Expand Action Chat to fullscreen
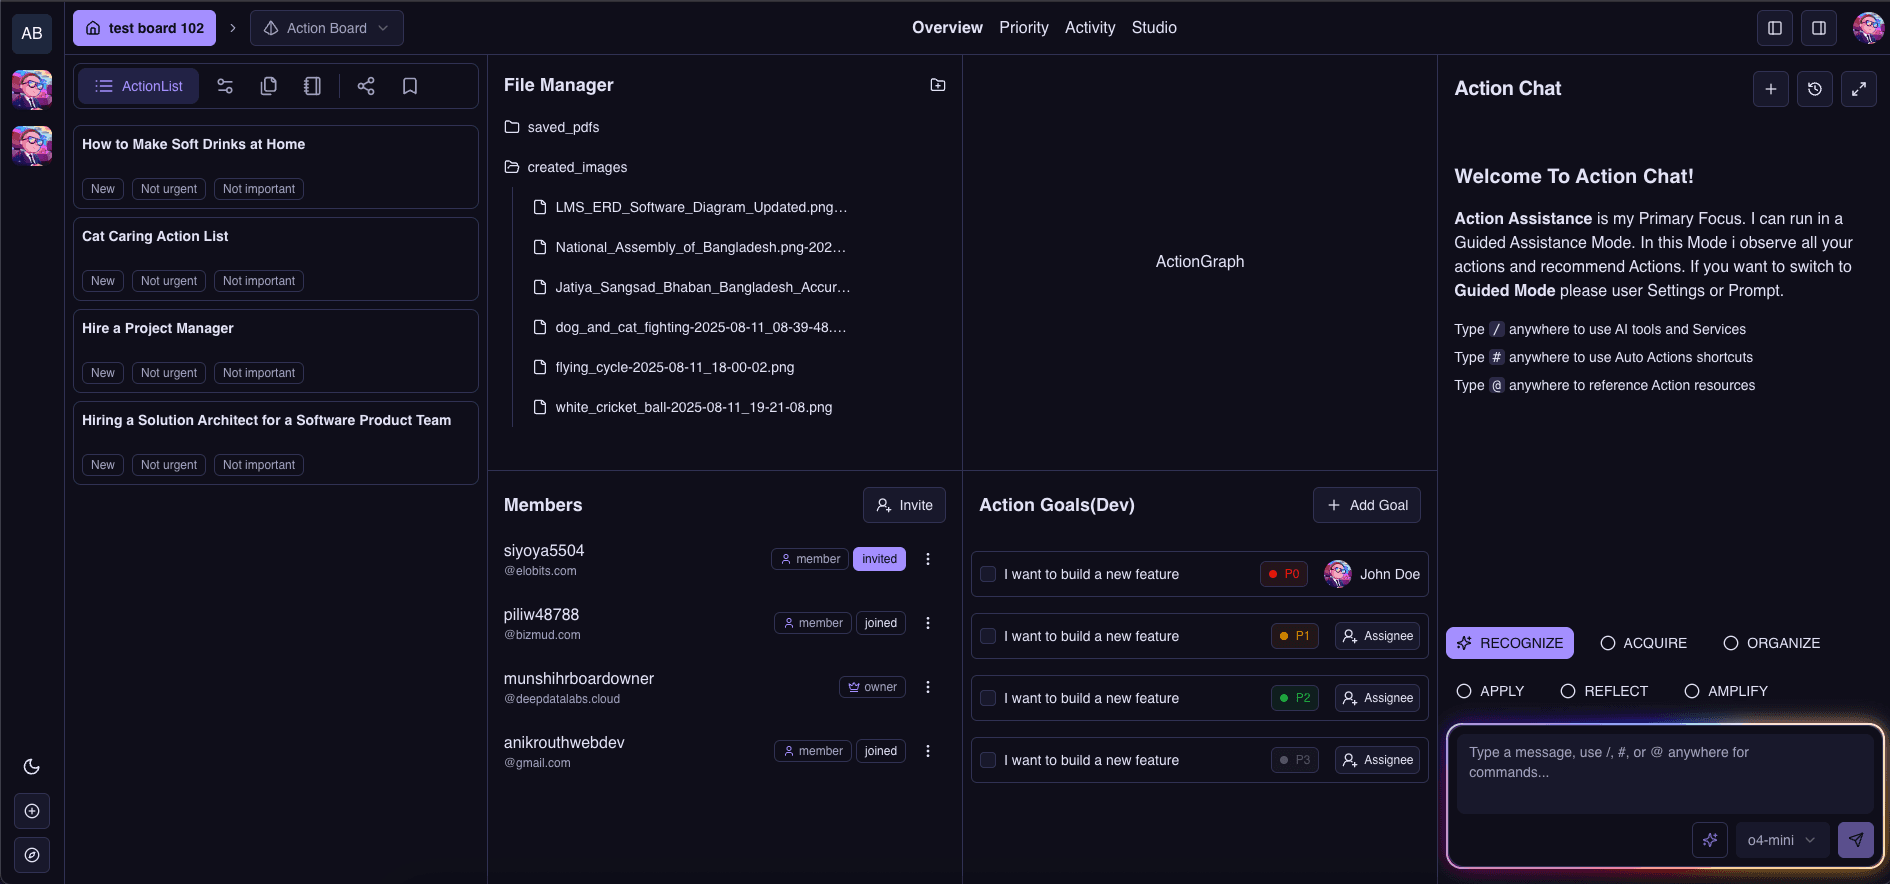The width and height of the screenshot is (1890, 884). (x=1858, y=89)
